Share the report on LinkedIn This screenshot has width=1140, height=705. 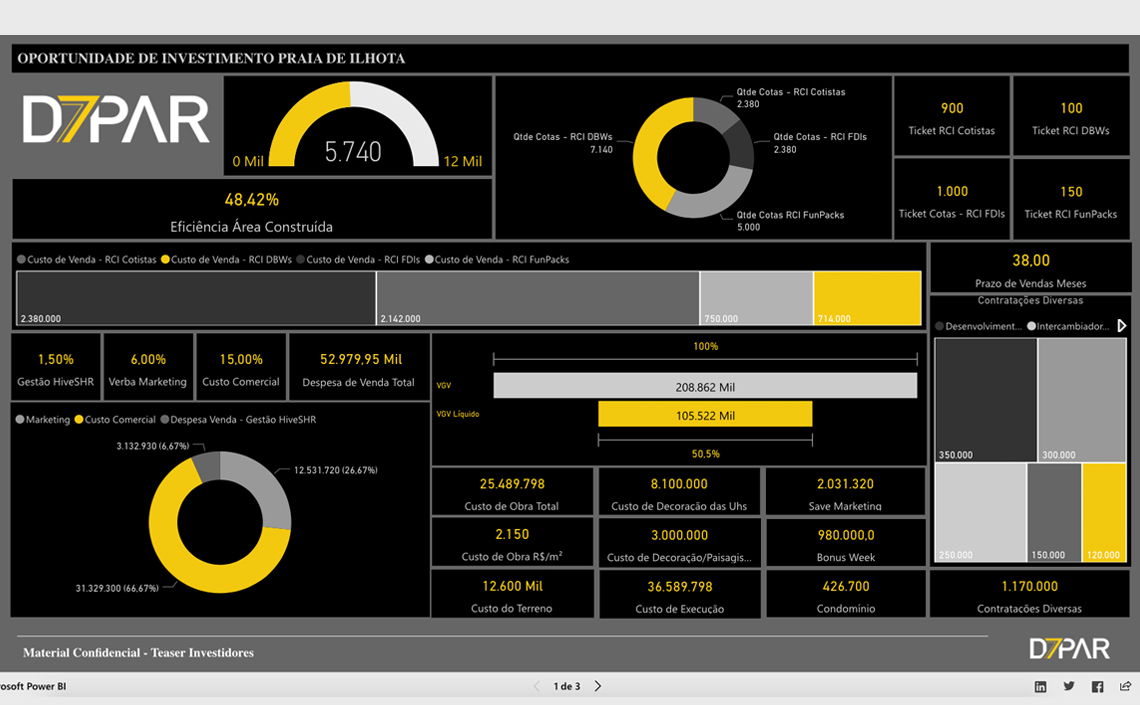click(x=1041, y=687)
